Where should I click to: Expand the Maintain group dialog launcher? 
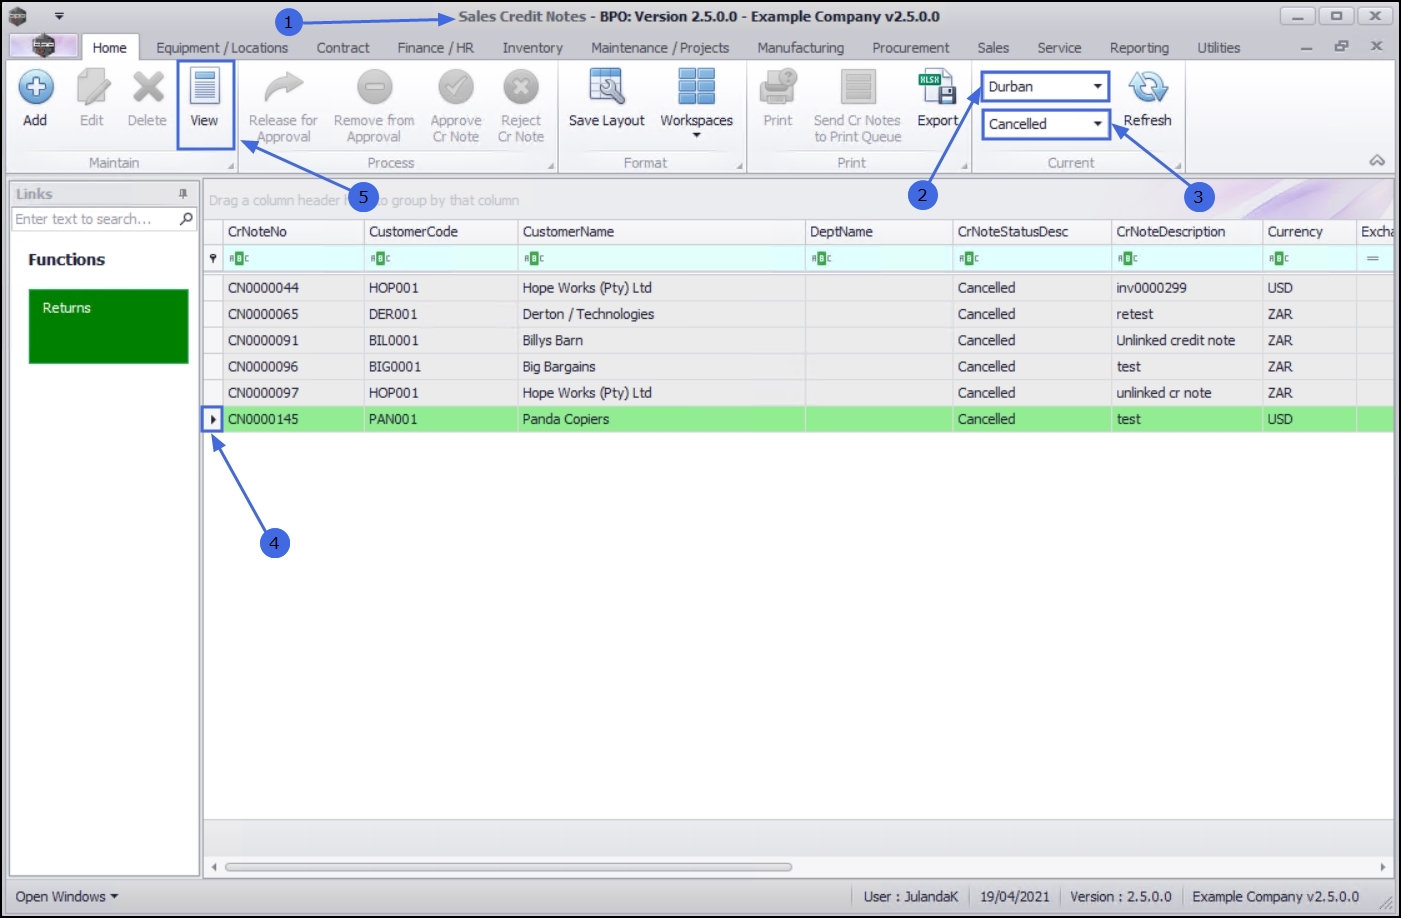(x=231, y=166)
